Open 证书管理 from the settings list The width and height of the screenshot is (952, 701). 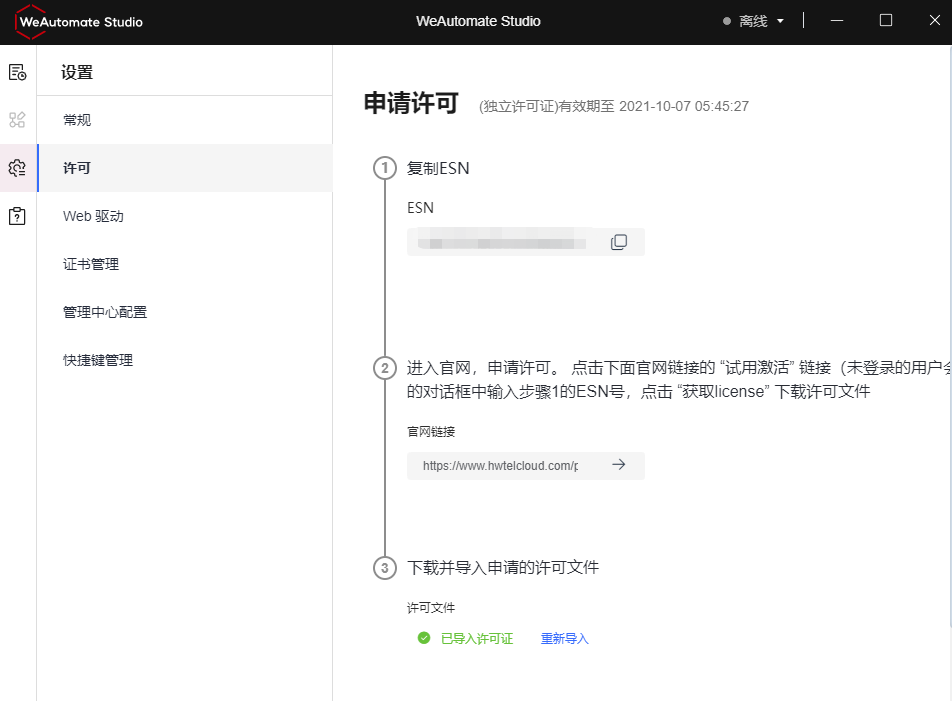[x=90, y=264]
